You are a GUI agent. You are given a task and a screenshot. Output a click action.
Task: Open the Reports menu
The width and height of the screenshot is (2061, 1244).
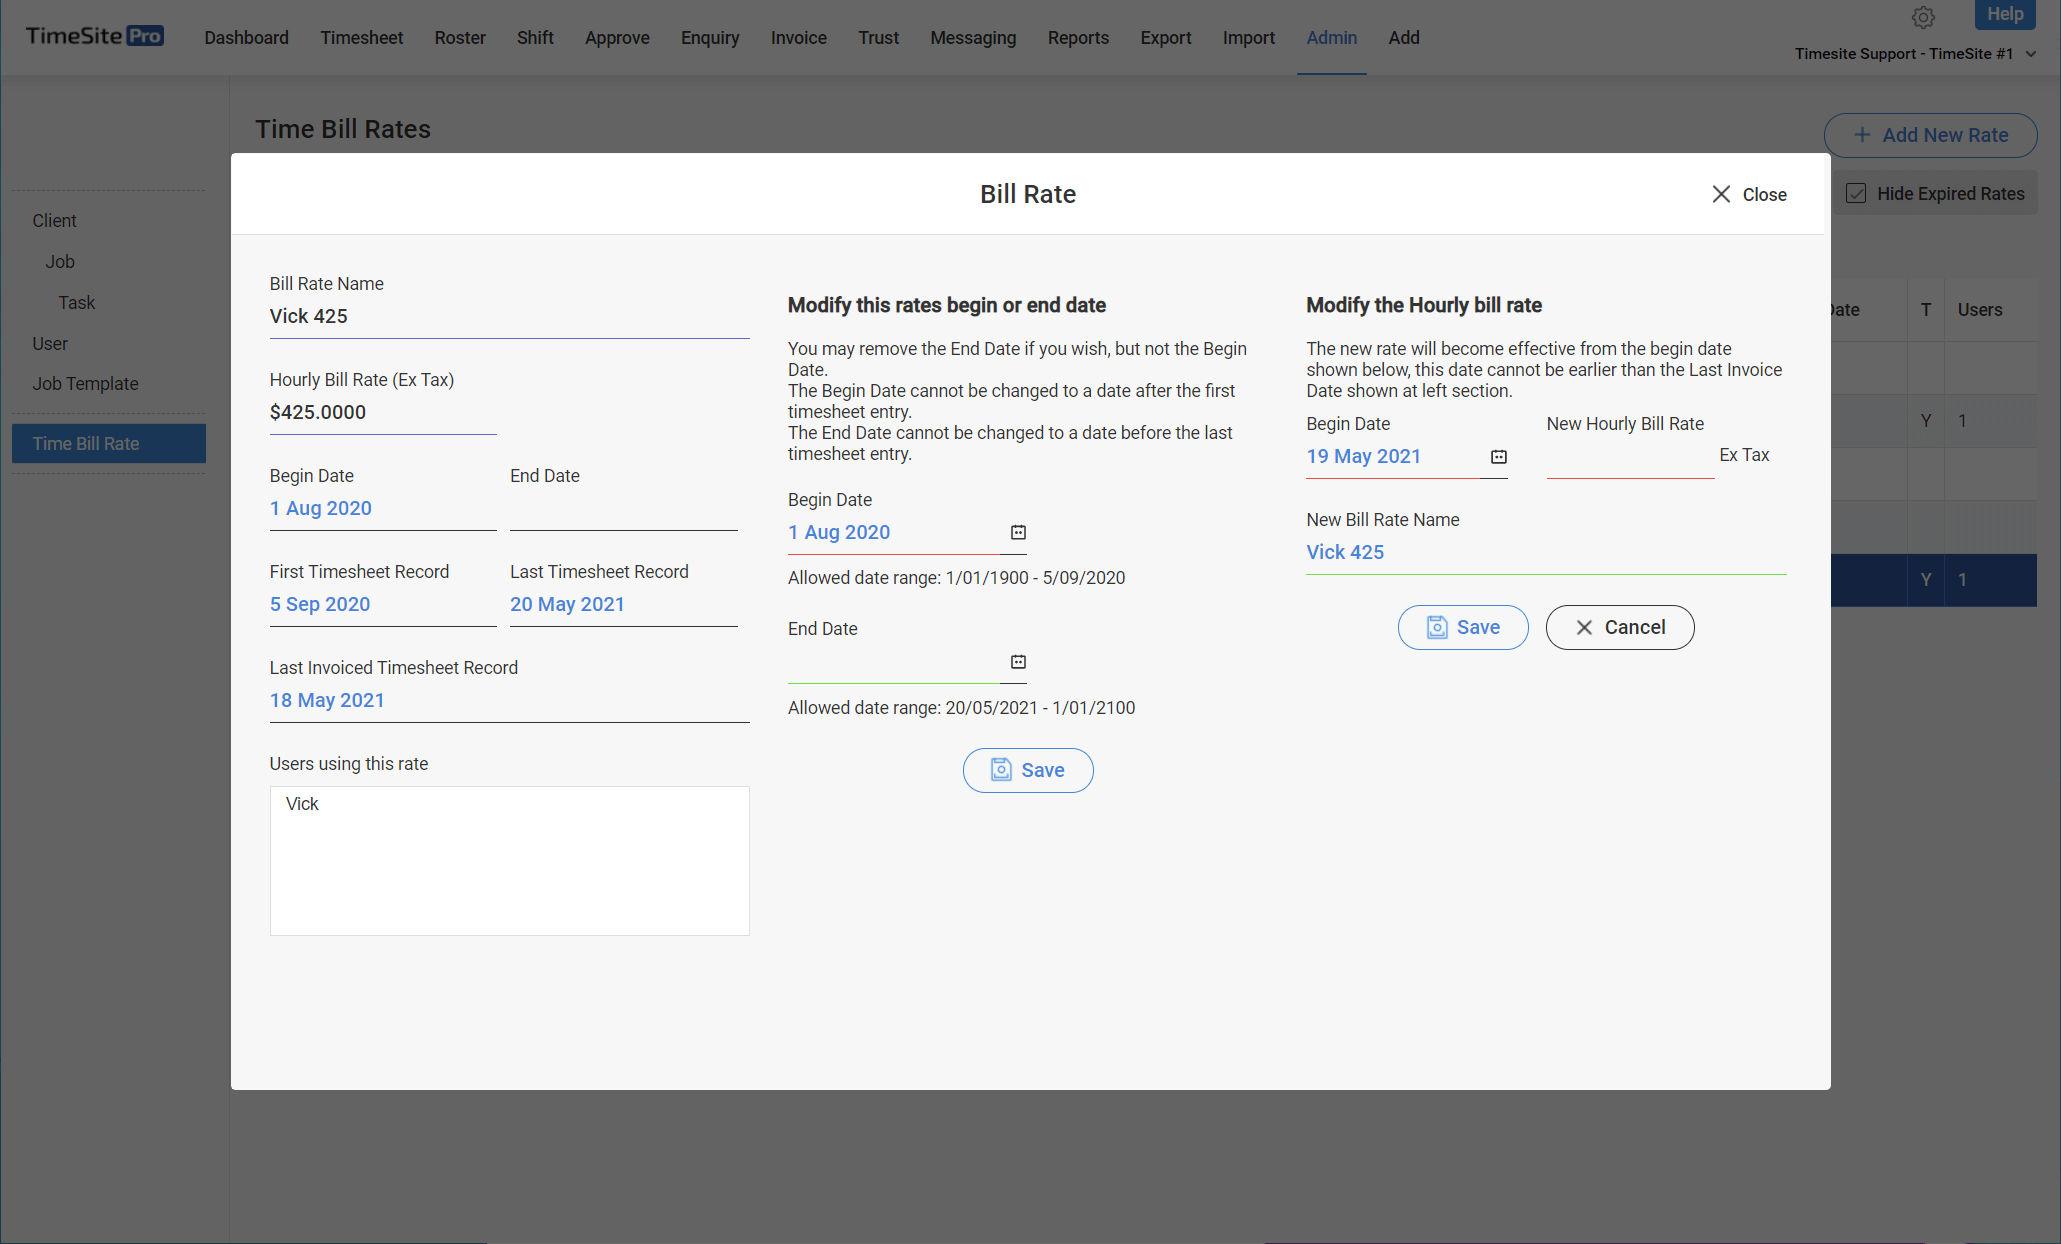click(x=1078, y=37)
